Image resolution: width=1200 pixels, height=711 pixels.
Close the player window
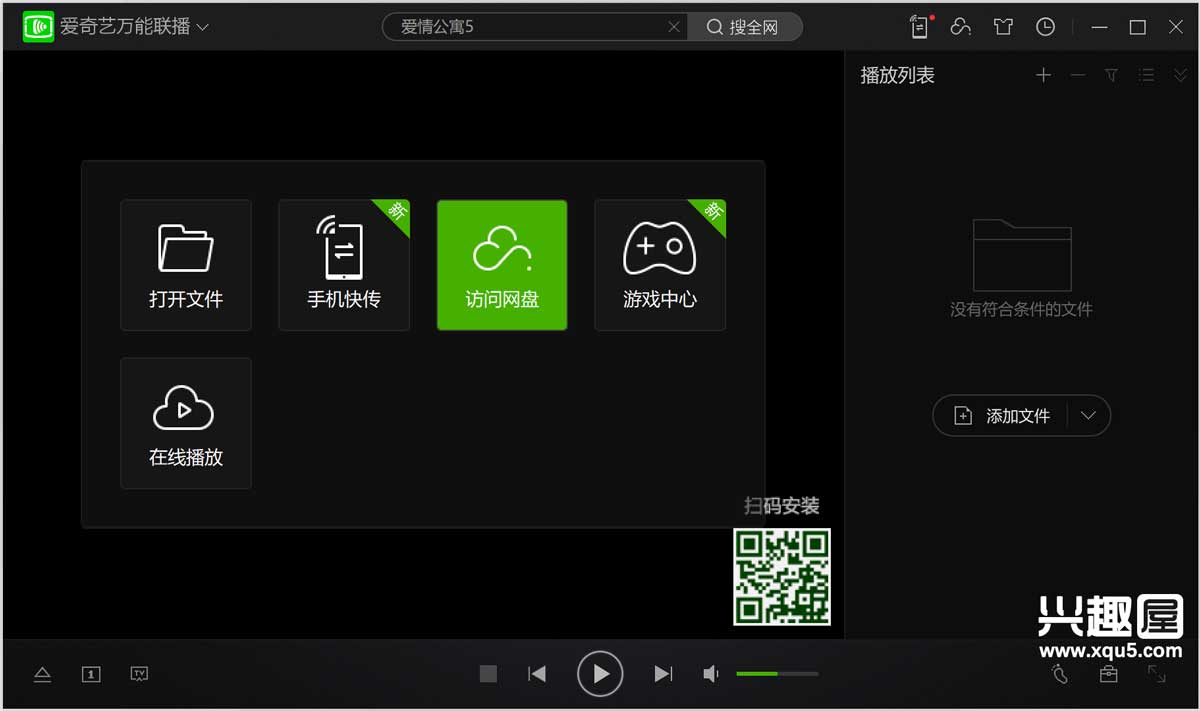[1176, 27]
